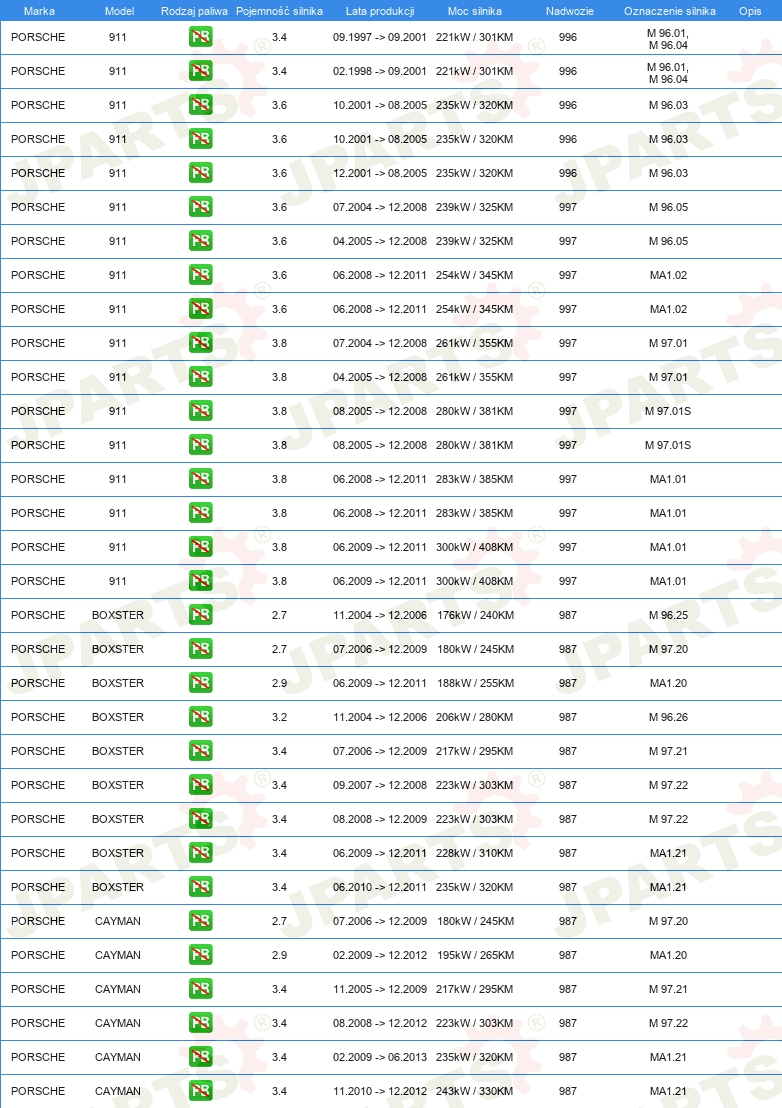Click the Nadwozie column header

tap(569, 11)
